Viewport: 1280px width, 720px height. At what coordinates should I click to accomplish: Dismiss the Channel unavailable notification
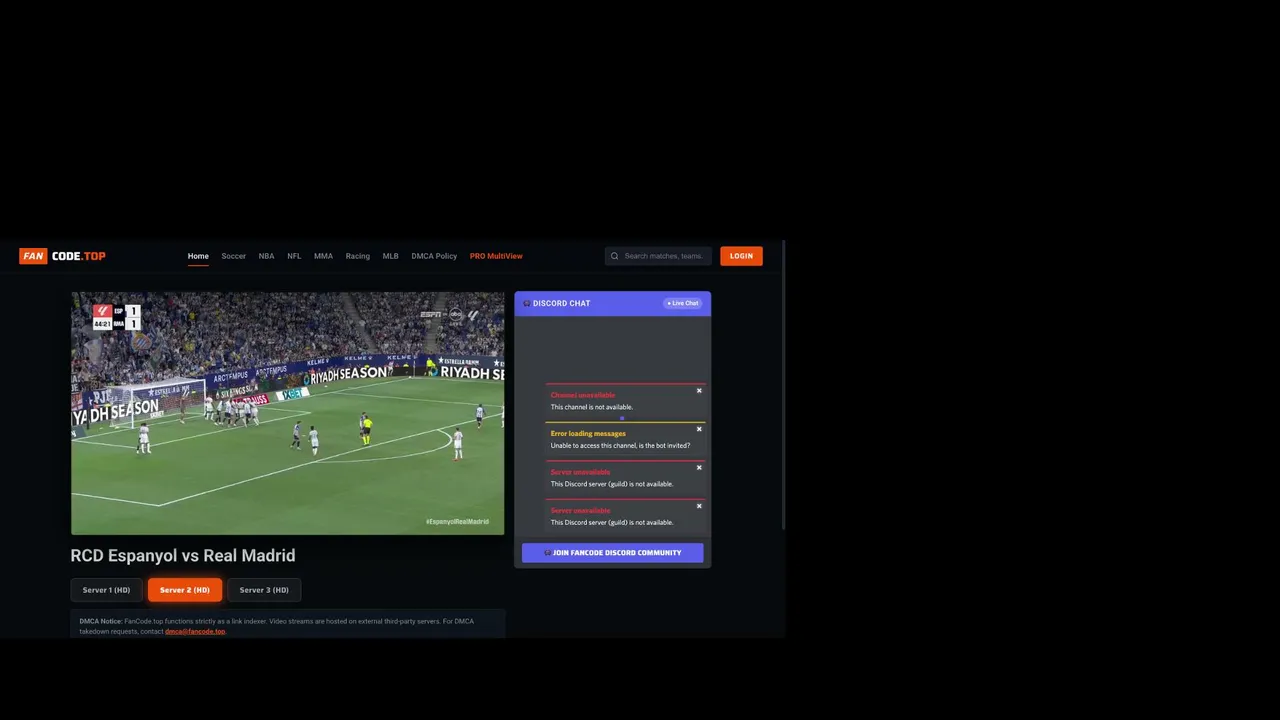coord(699,391)
